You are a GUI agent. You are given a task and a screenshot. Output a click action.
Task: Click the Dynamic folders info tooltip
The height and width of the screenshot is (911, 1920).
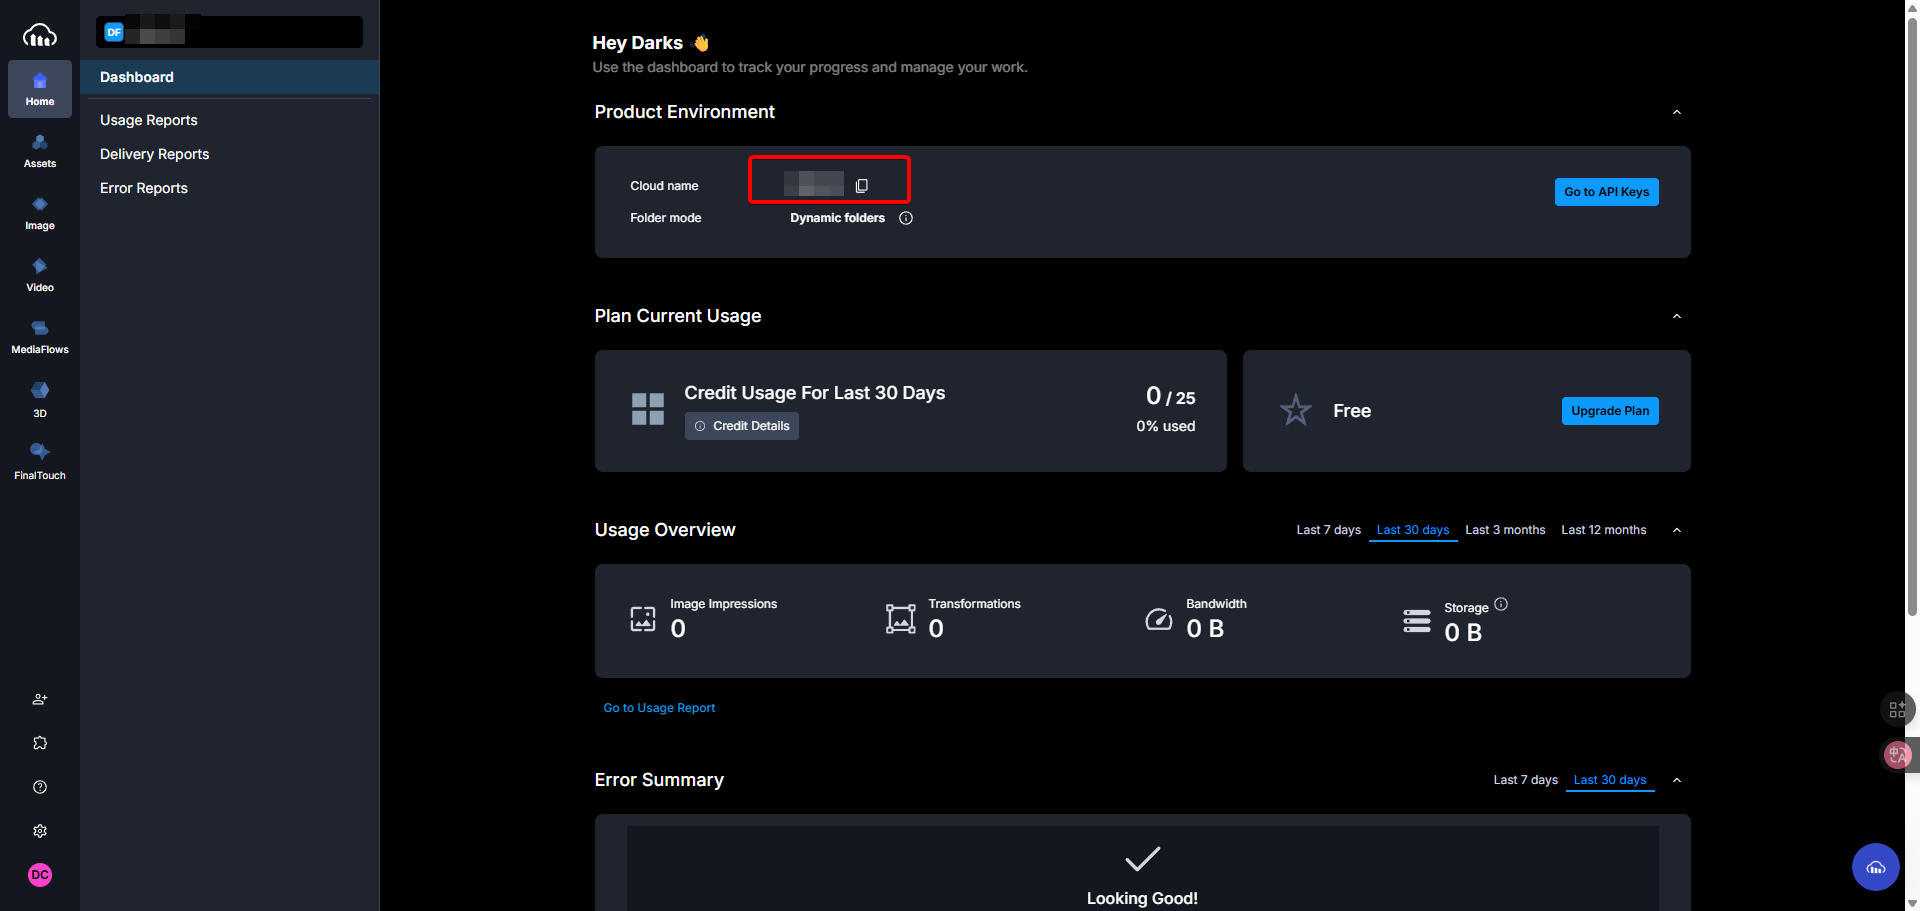click(x=906, y=218)
